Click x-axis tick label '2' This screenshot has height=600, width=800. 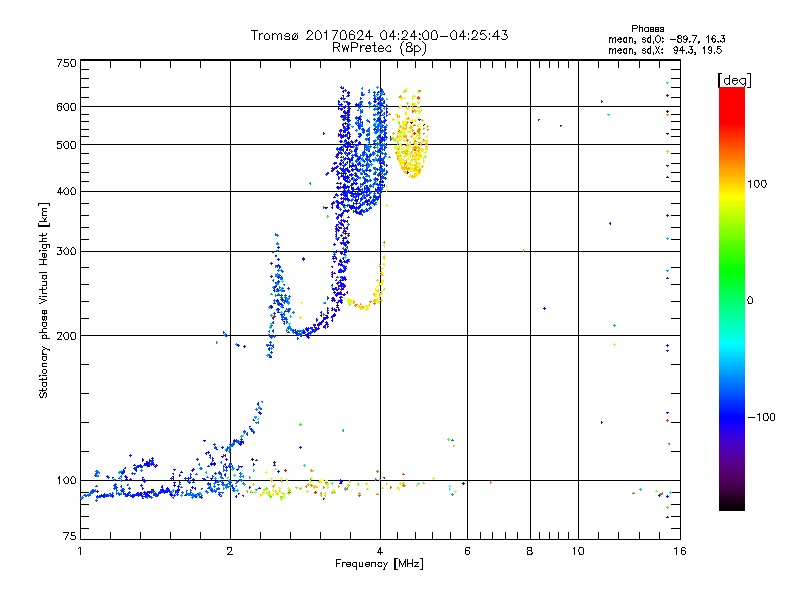pos(230,551)
